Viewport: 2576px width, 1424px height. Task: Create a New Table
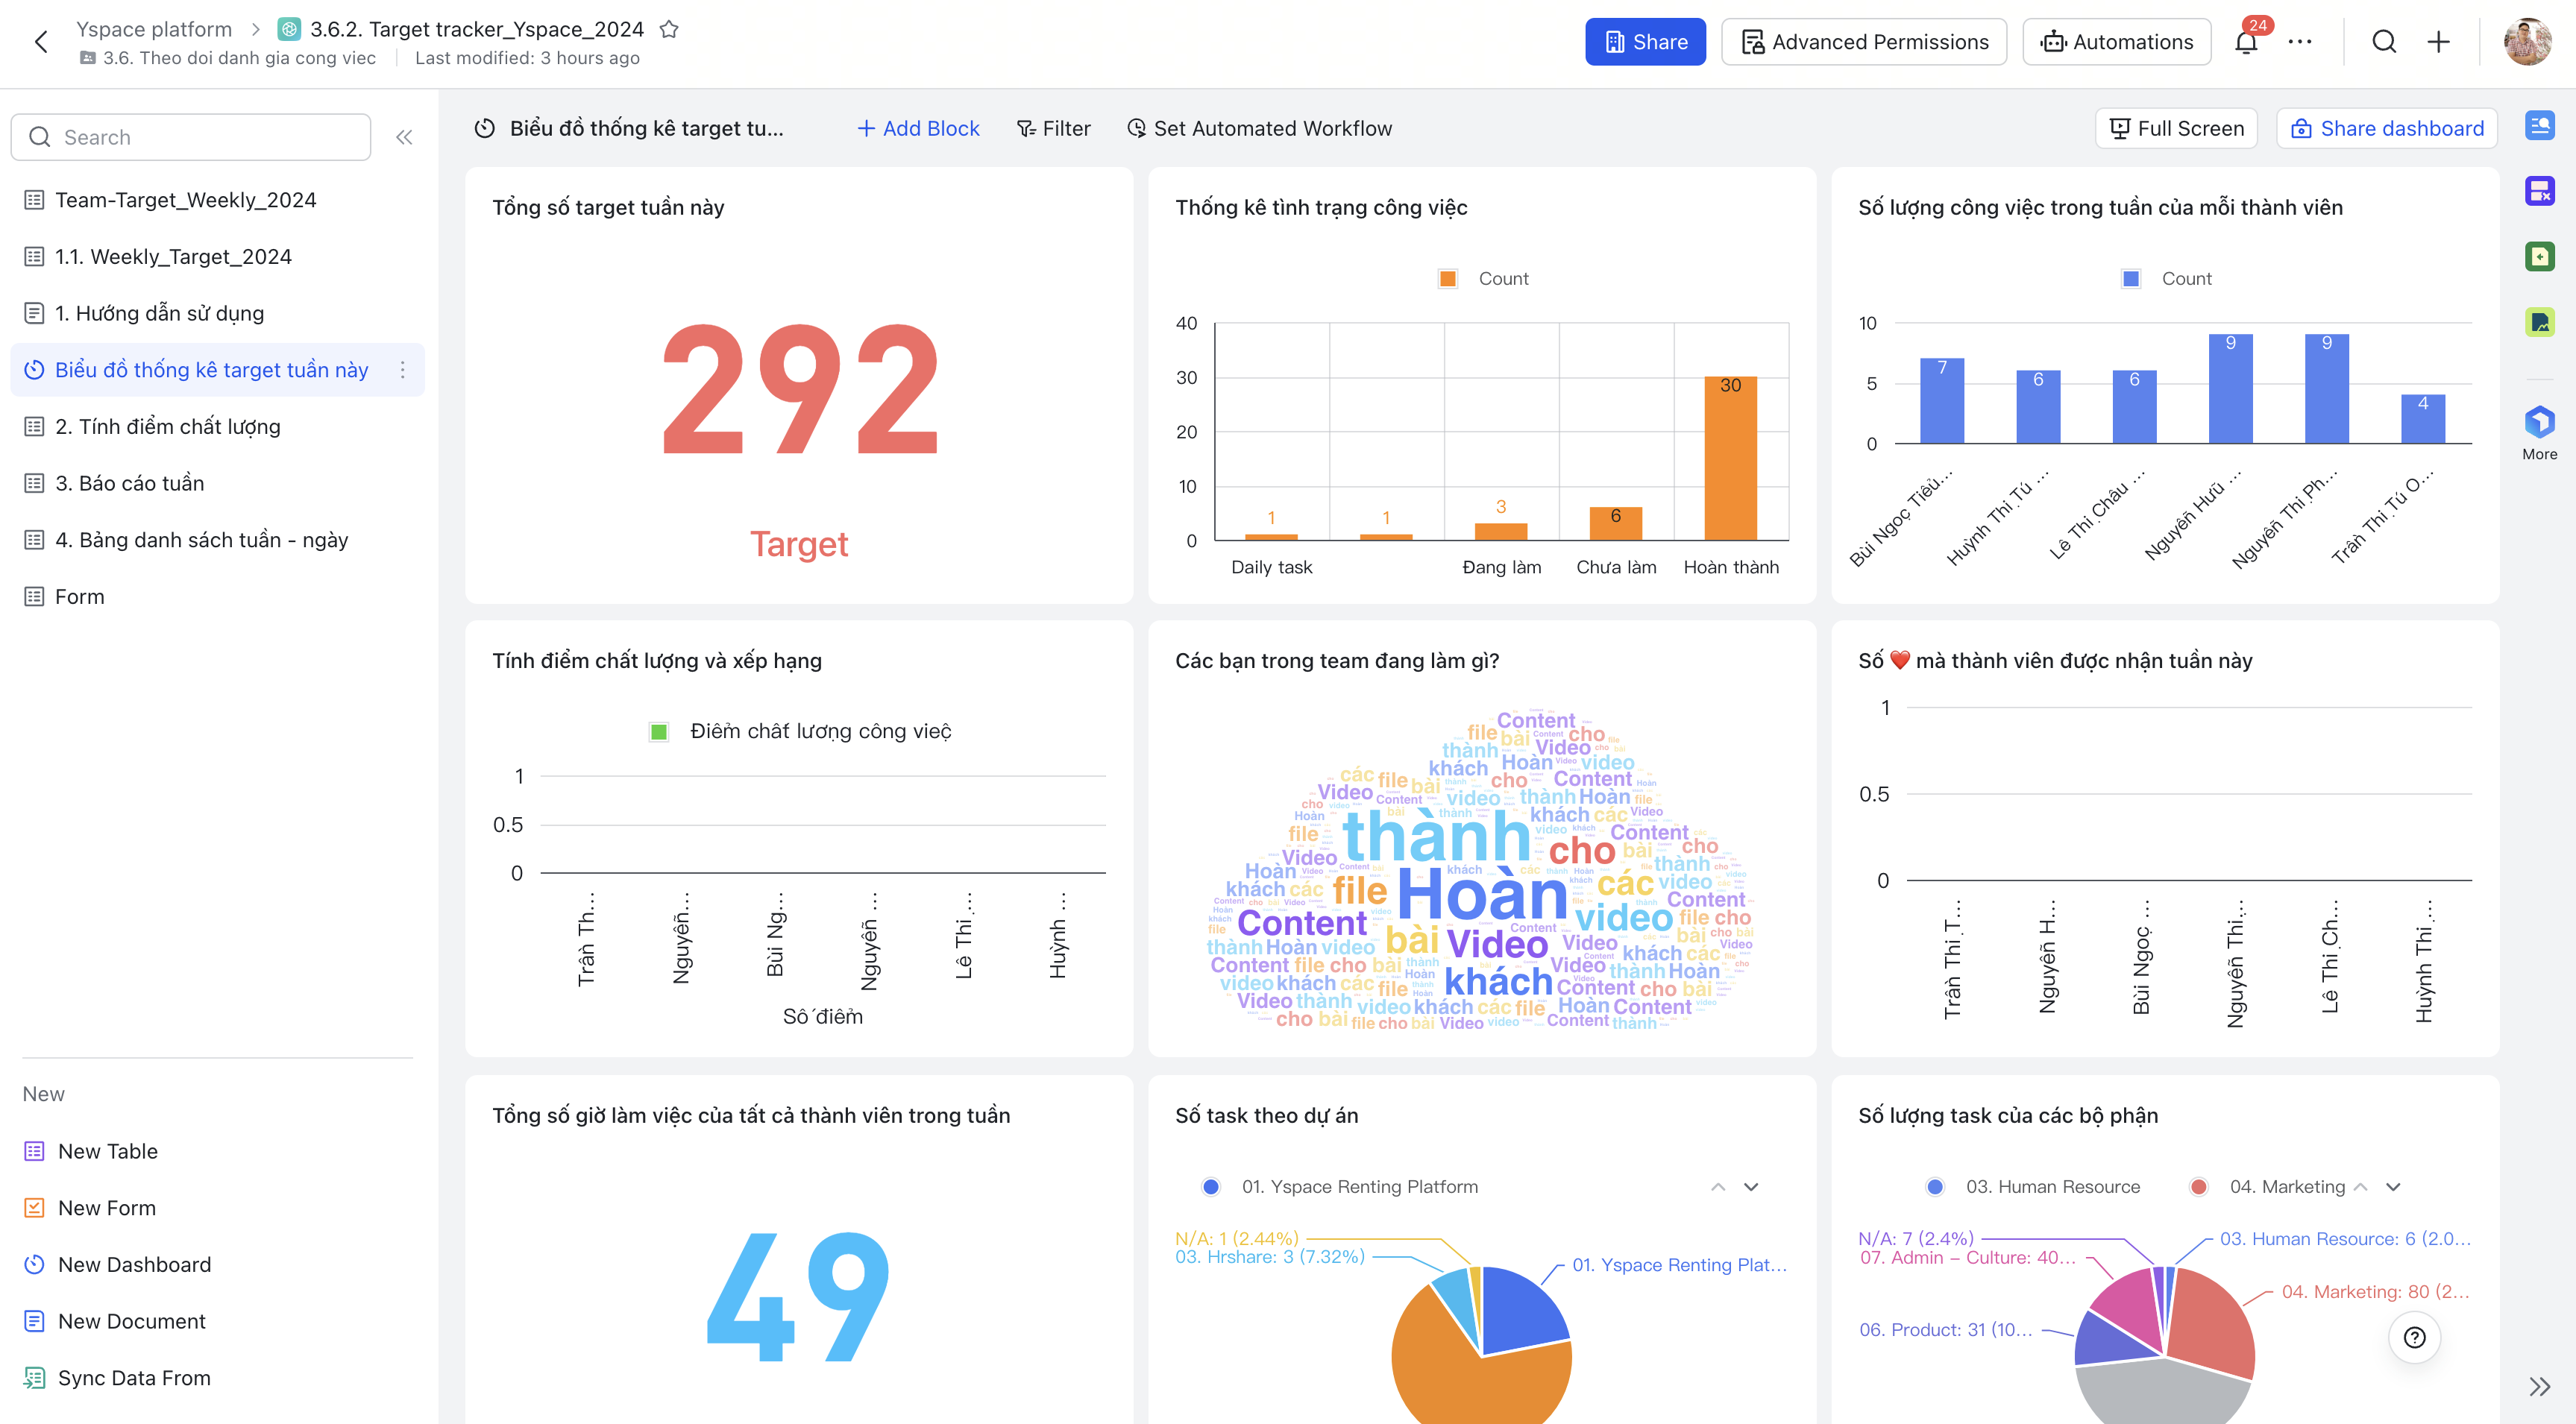(107, 1151)
